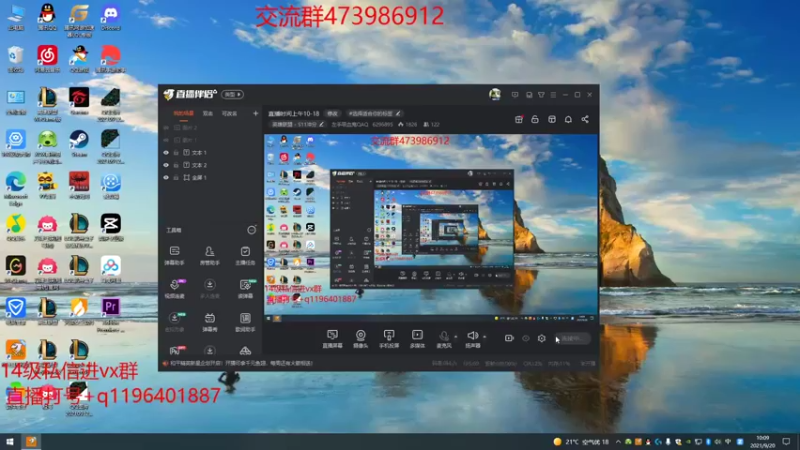Screen dimensions: 800x450
Task: Open the 房管助手 tool icon
Action: pyautogui.click(x=210, y=255)
